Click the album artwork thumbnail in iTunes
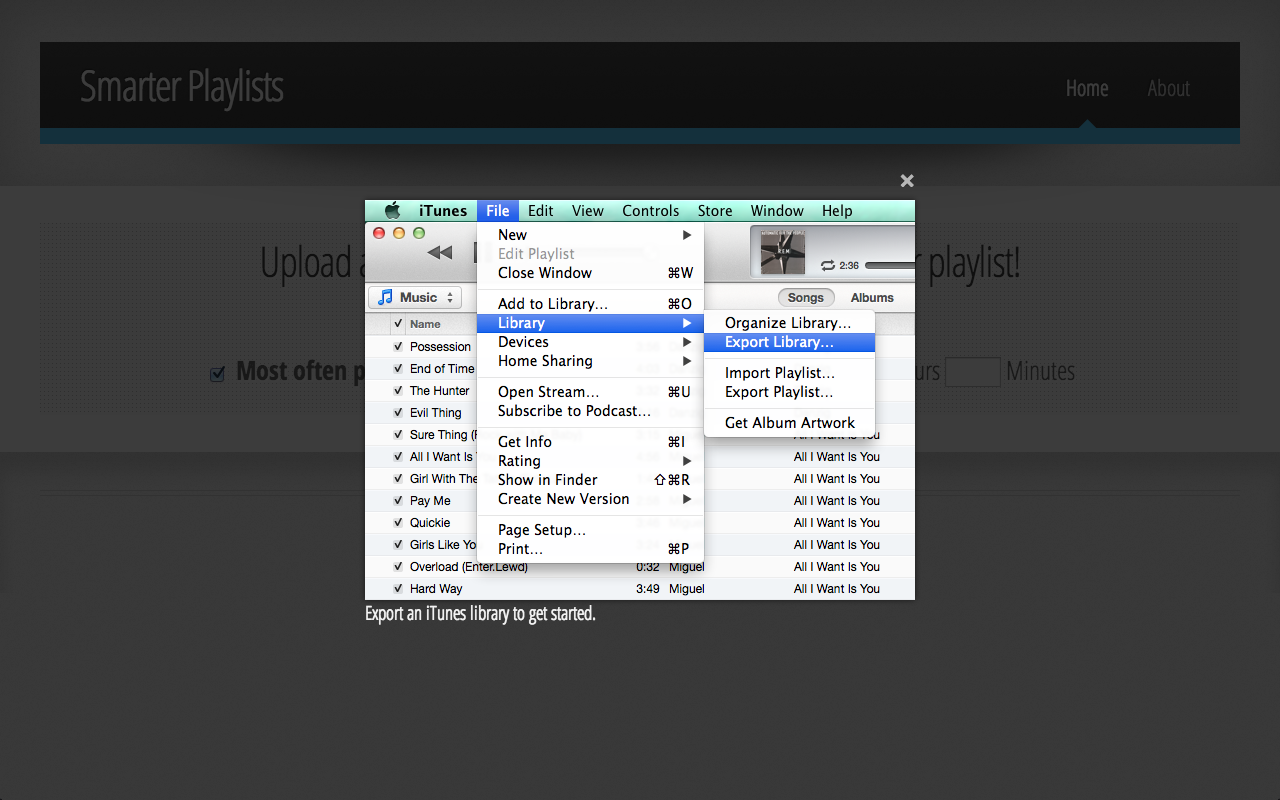Screen dimensions: 1280x800 (782, 252)
